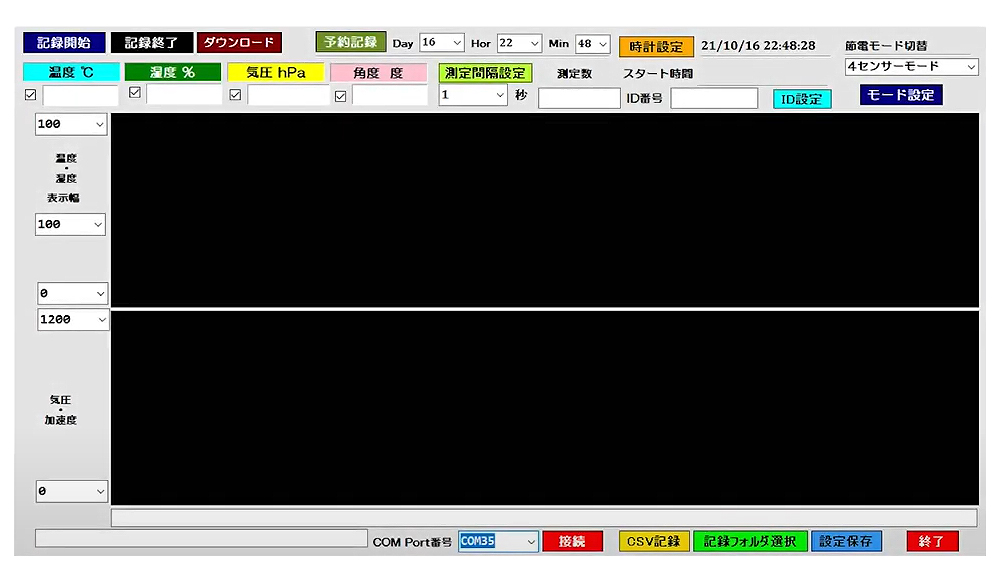Click the ID番号 input field
The height and width of the screenshot is (580, 1000).
click(x=714, y=98)
